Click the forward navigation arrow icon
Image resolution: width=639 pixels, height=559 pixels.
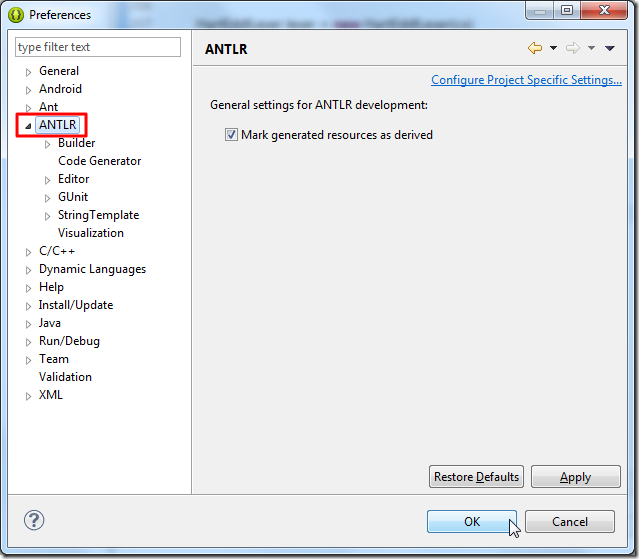click(x=573, y=48)
